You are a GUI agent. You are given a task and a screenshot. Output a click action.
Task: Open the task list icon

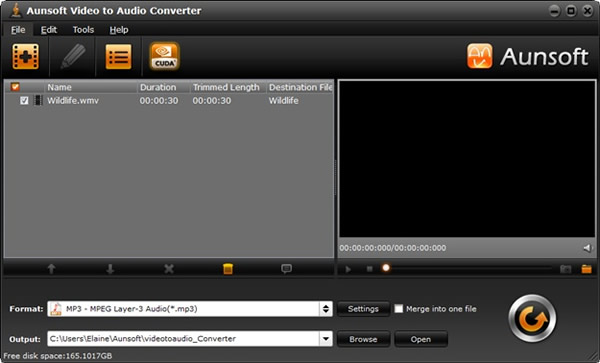[118, 57]
